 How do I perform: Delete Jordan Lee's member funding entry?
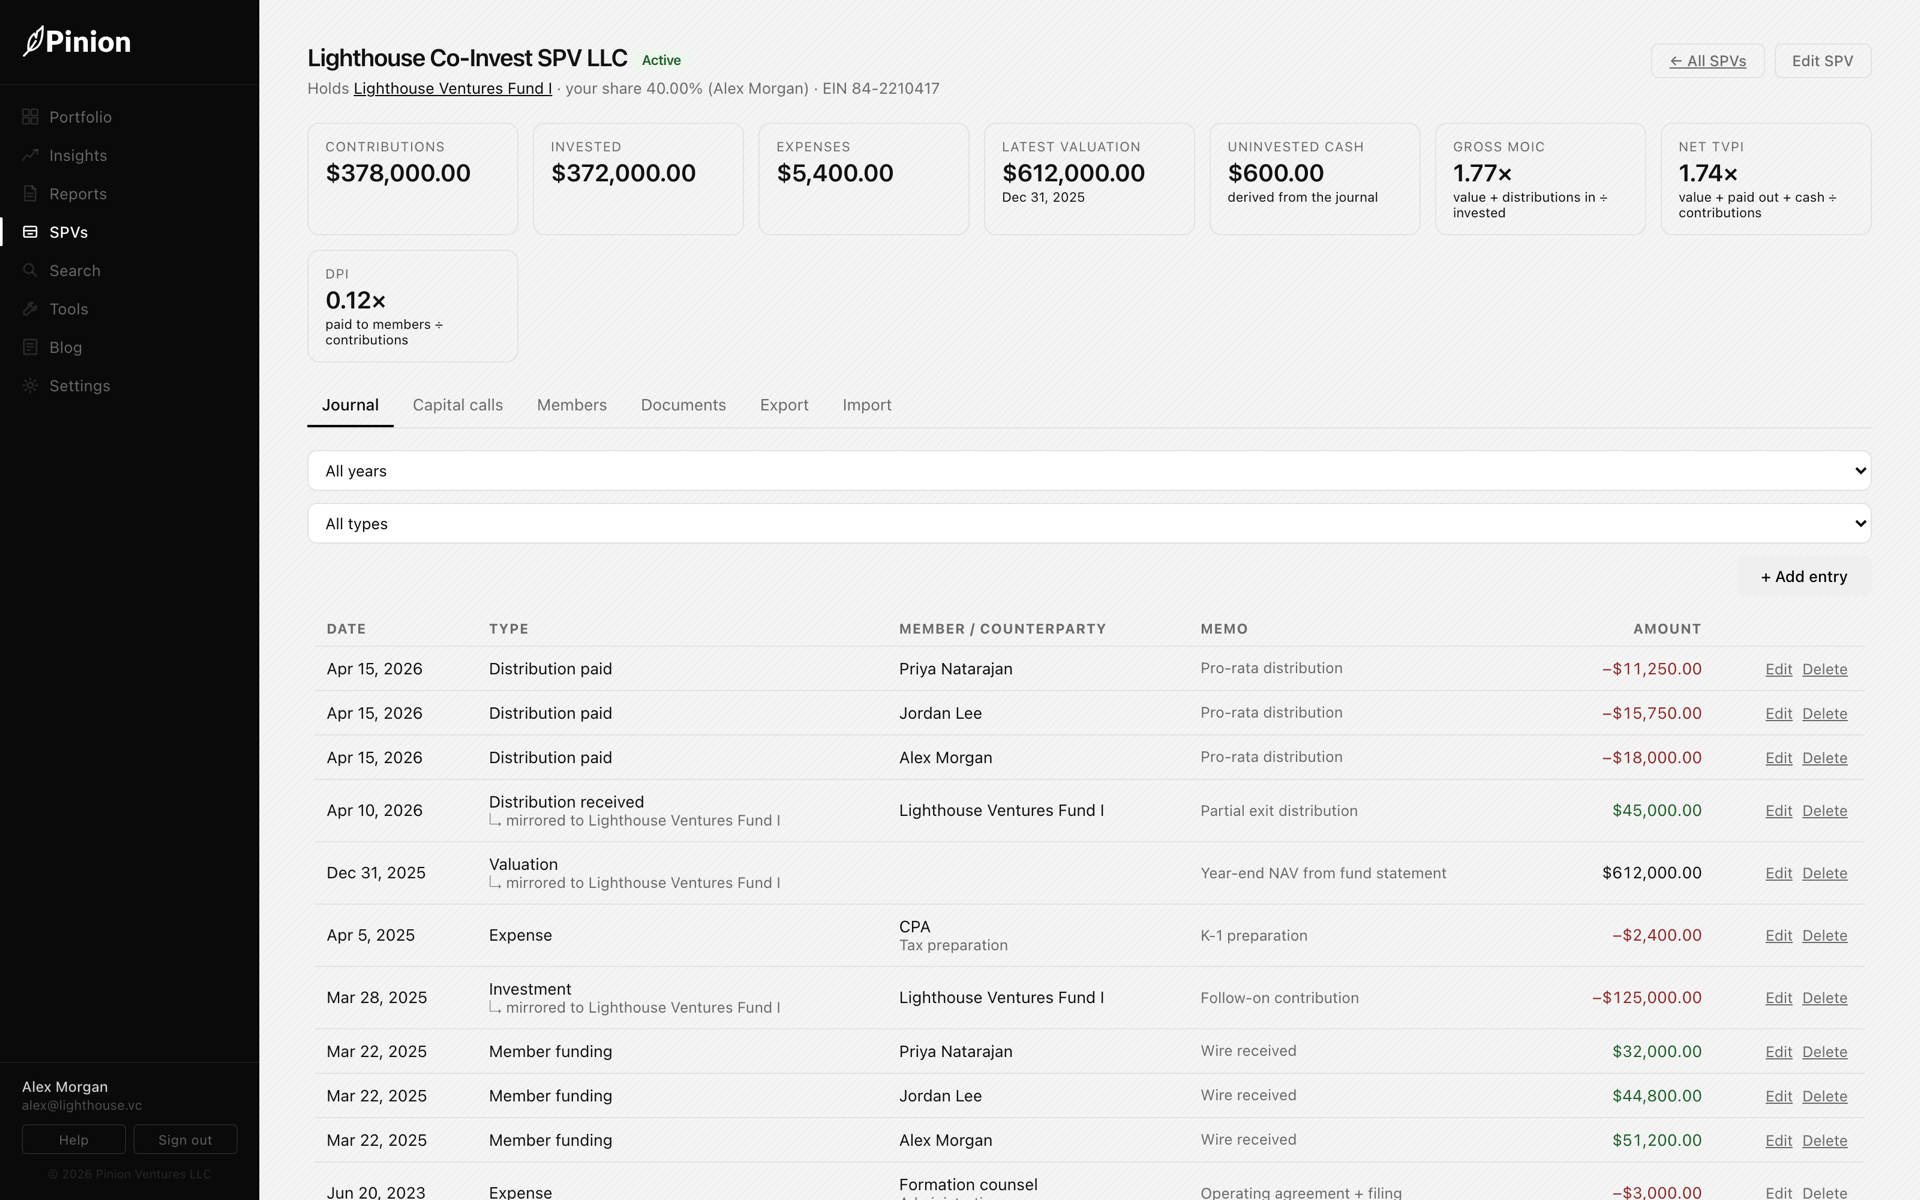point(1824,1096)
